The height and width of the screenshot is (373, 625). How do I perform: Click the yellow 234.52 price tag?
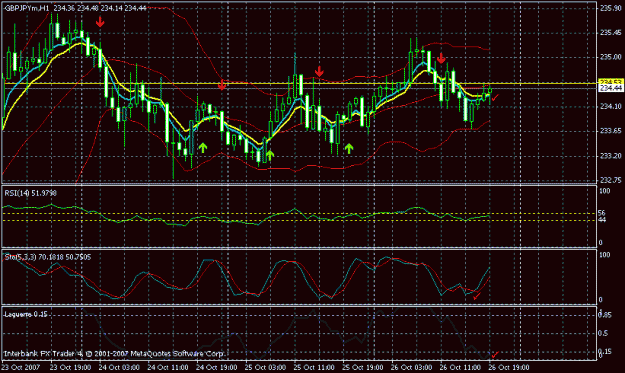point(611,82)
